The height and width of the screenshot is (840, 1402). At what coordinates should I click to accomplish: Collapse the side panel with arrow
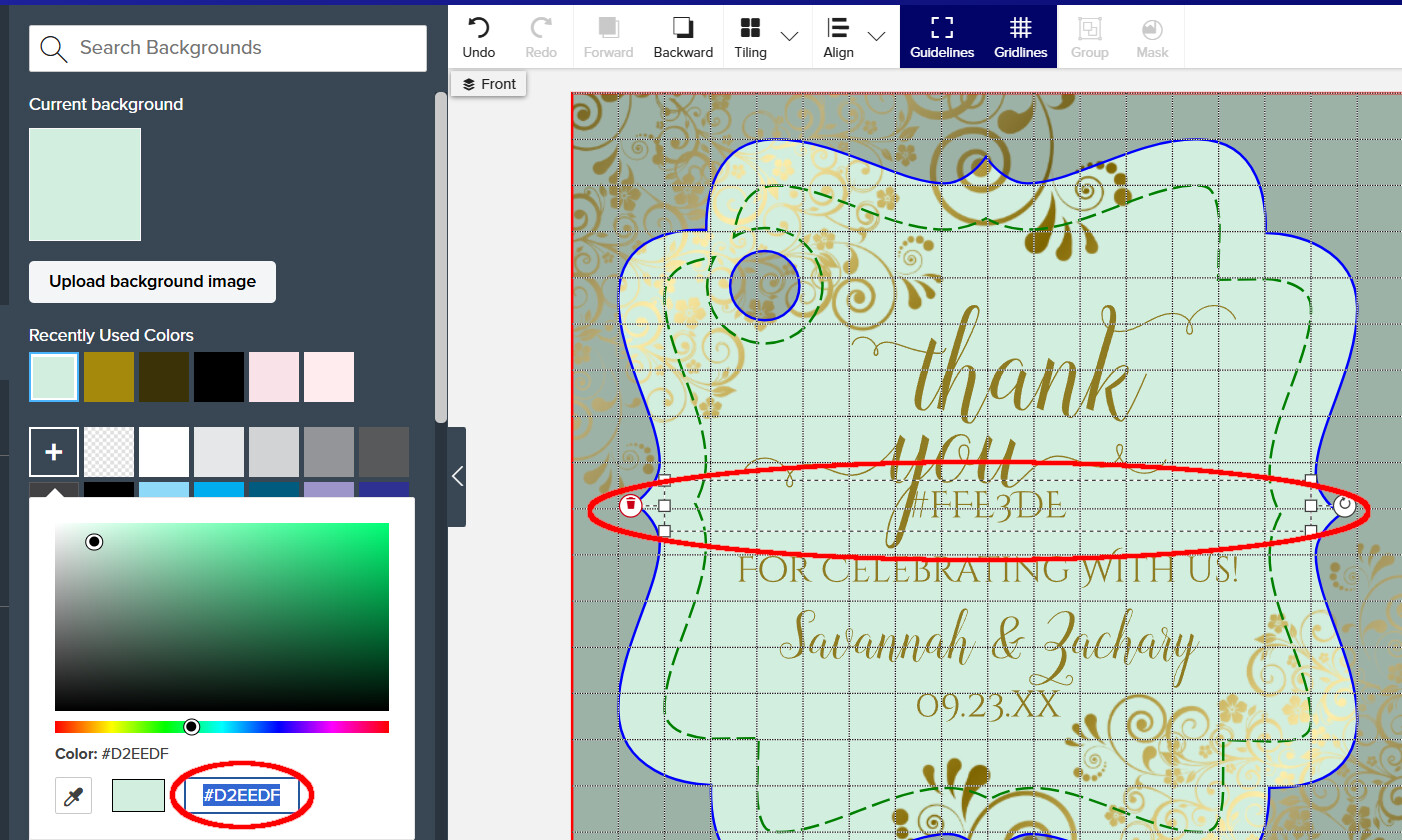pos(457,477)
